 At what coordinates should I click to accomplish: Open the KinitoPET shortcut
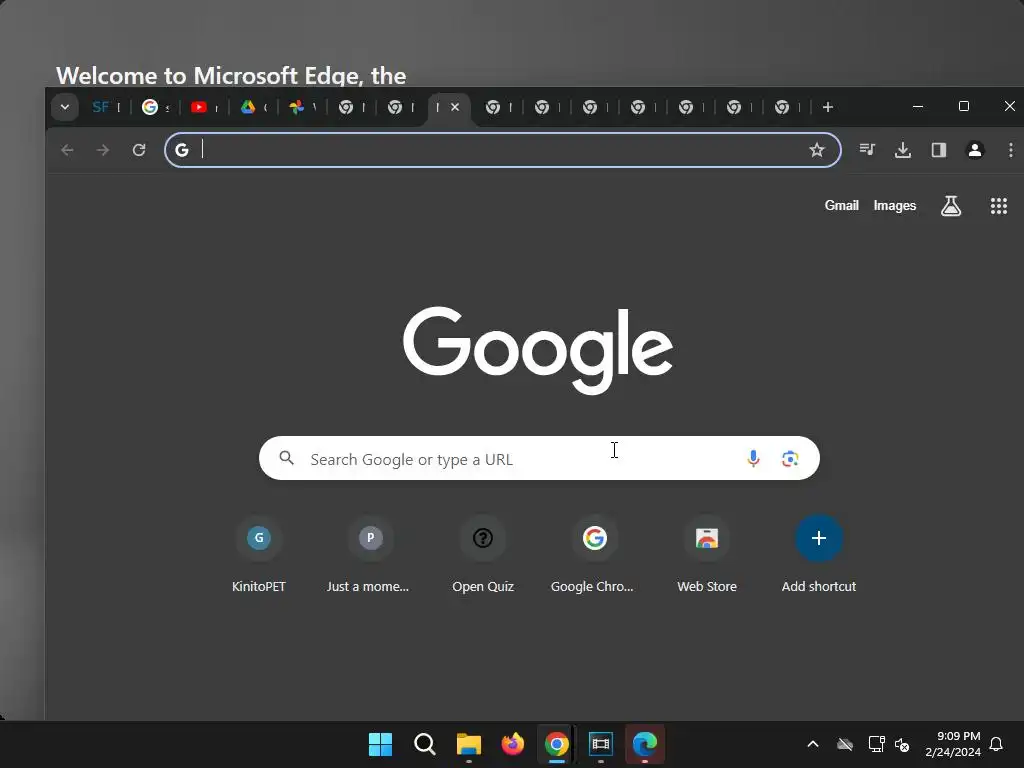pos(259,555)
